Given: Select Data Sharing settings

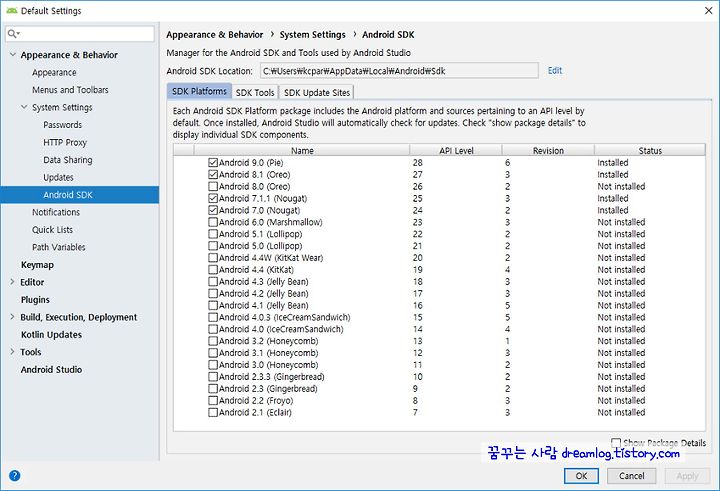Looking at the screenshot, I should click(x=68, y=160).
